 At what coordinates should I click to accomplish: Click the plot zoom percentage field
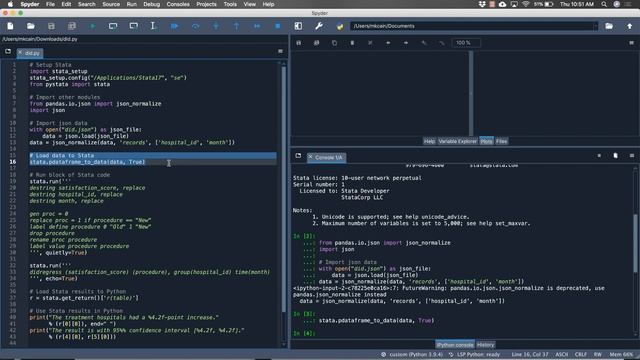click(x=466, y=43)
